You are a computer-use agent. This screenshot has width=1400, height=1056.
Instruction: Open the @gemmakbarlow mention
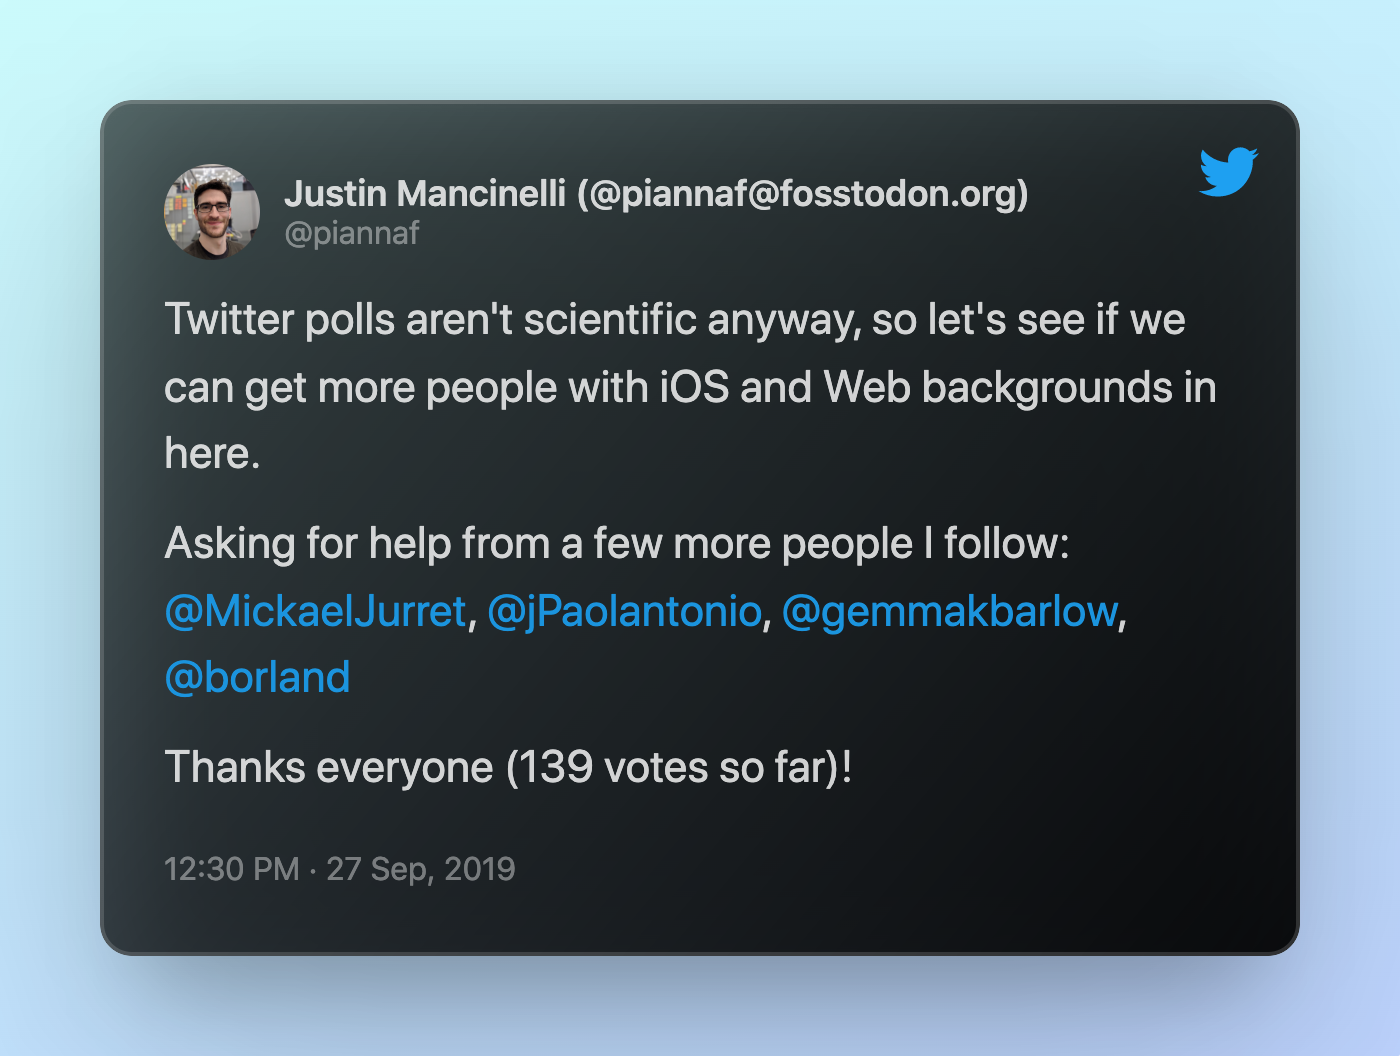(949, 610)
